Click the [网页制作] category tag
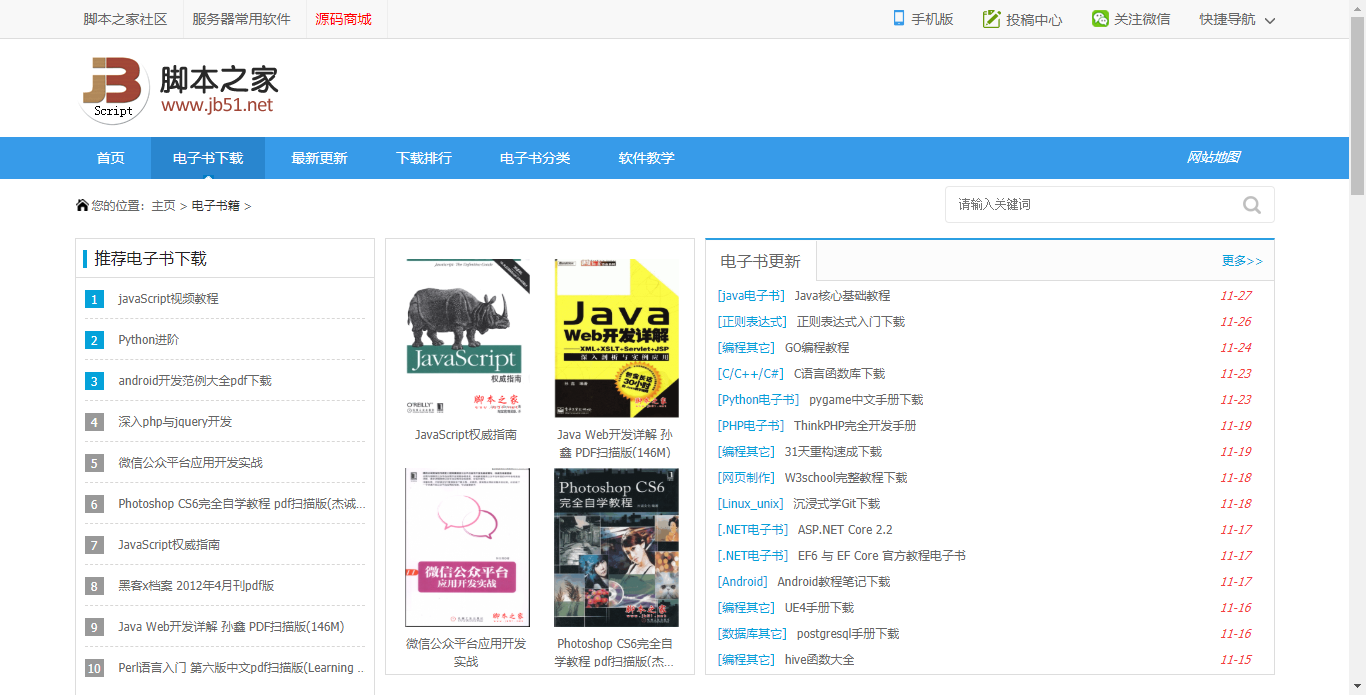The width and height of the screenshot is (1366, 695). coord(745,478)
